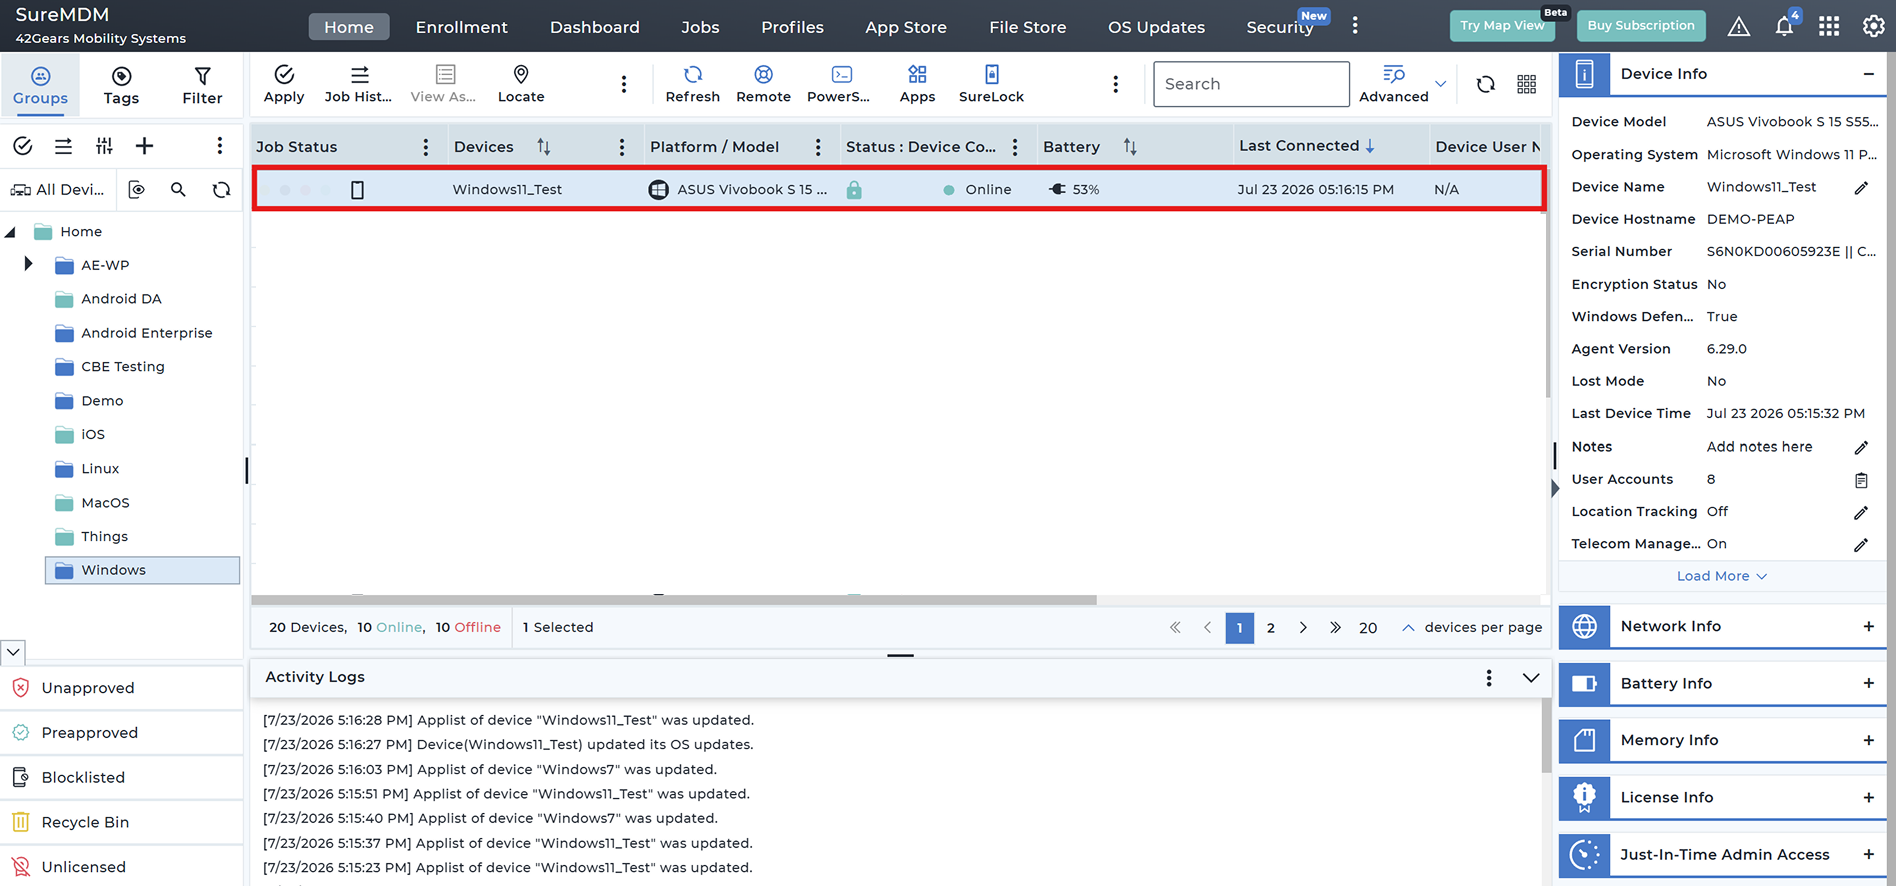
Task: Open the App Store tab
Action: coord(906,27)
